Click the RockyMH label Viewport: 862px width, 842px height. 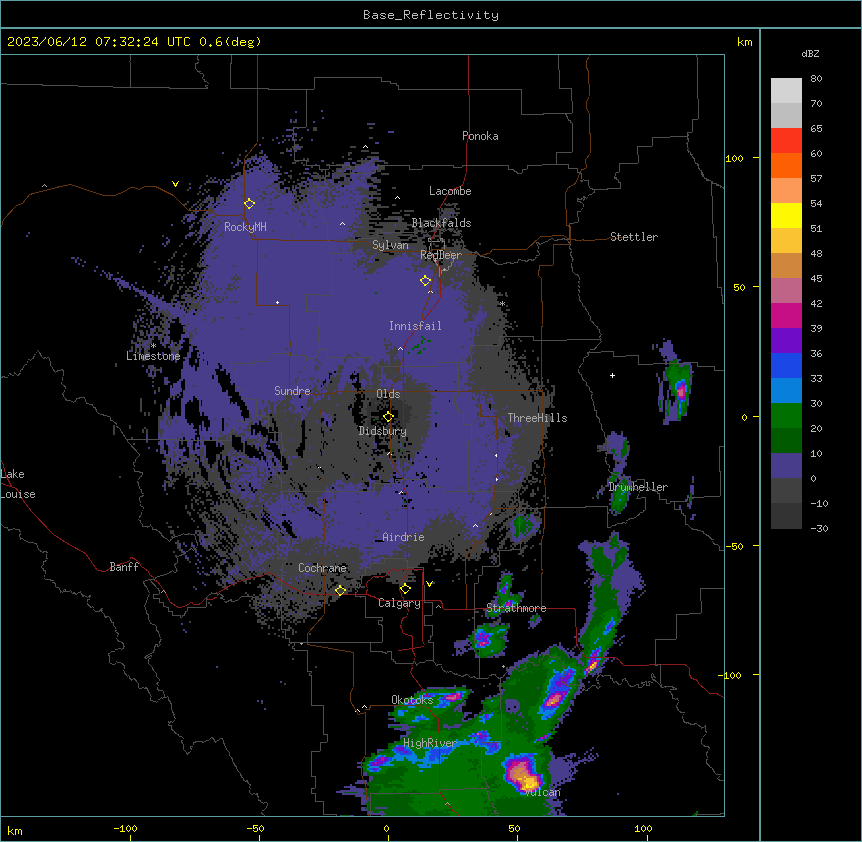click(245, 227)
